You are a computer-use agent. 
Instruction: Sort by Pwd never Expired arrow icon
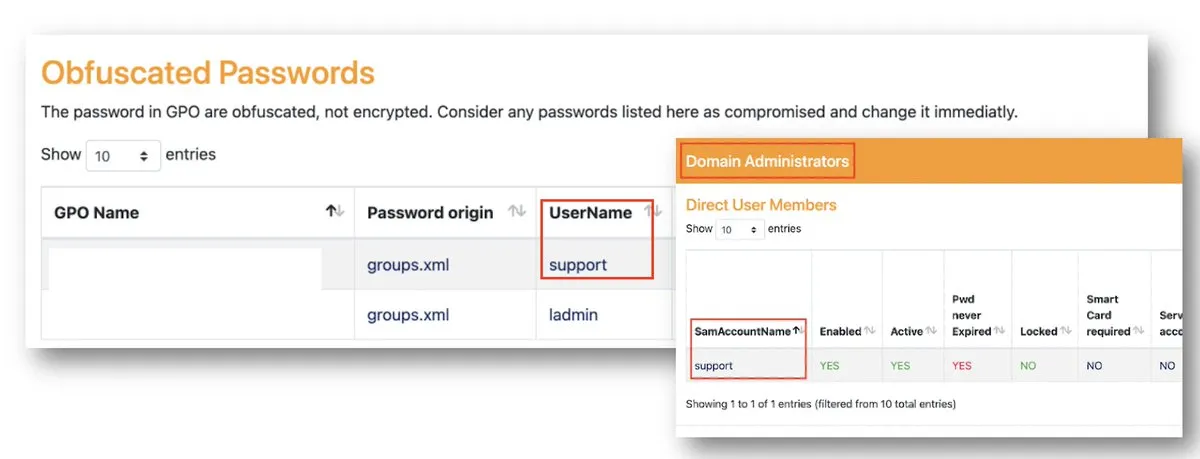pyautogui.click(x=1000, y=331)
